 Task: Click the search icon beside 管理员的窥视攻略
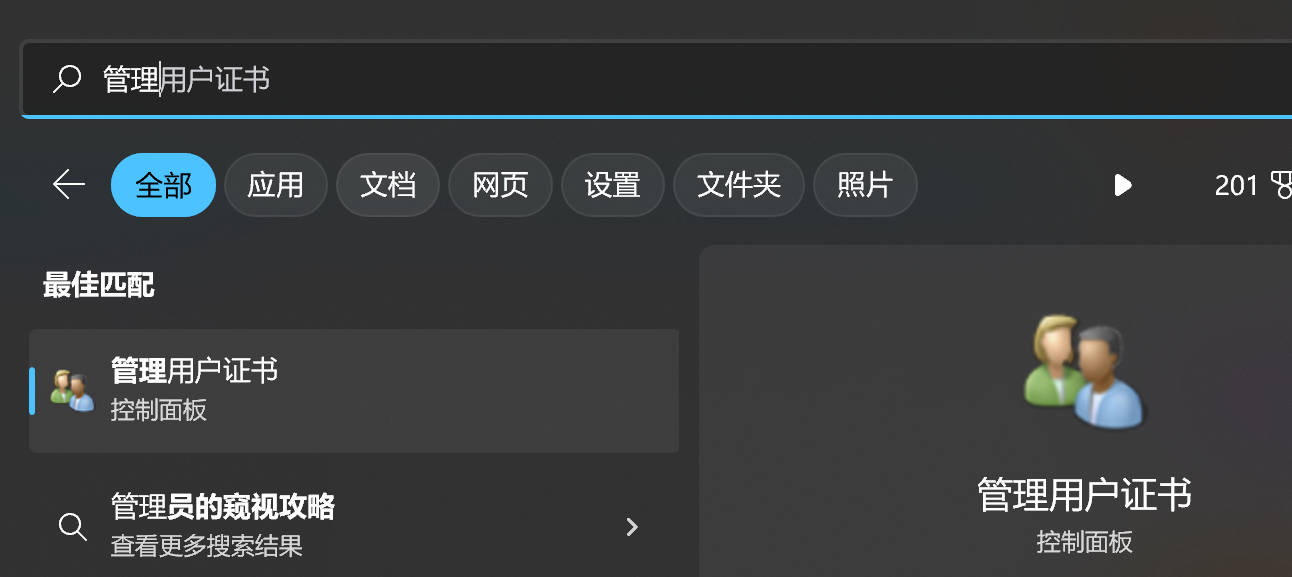pyautogui.click(x=72, y=526)
